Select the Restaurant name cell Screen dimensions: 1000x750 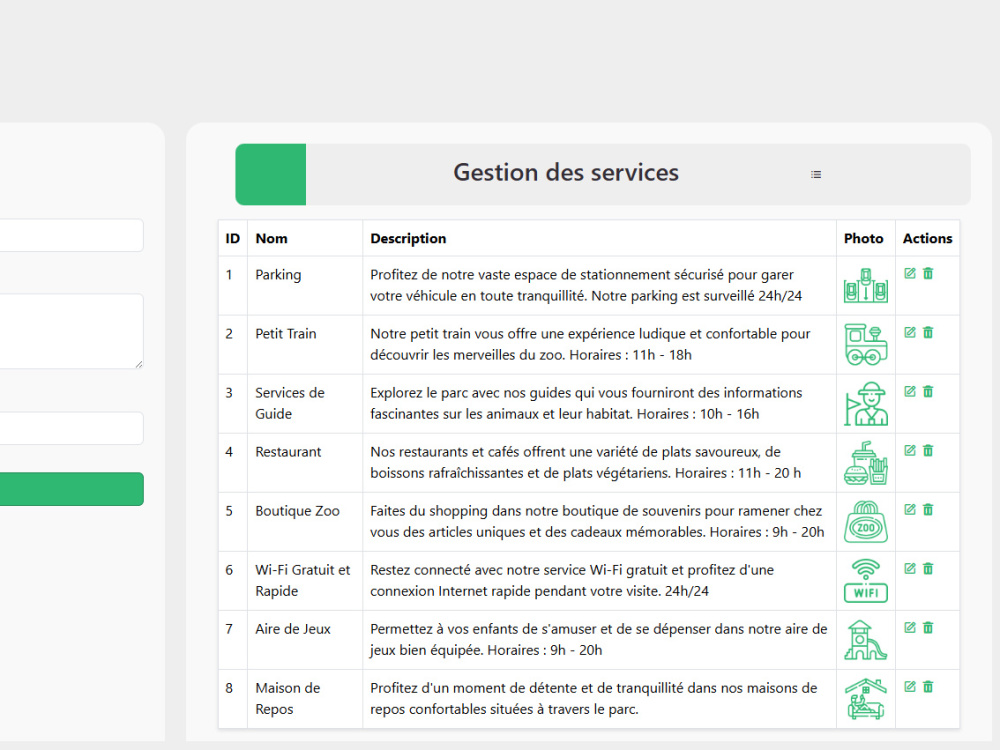pyautogui.click(x=305, y=463)
